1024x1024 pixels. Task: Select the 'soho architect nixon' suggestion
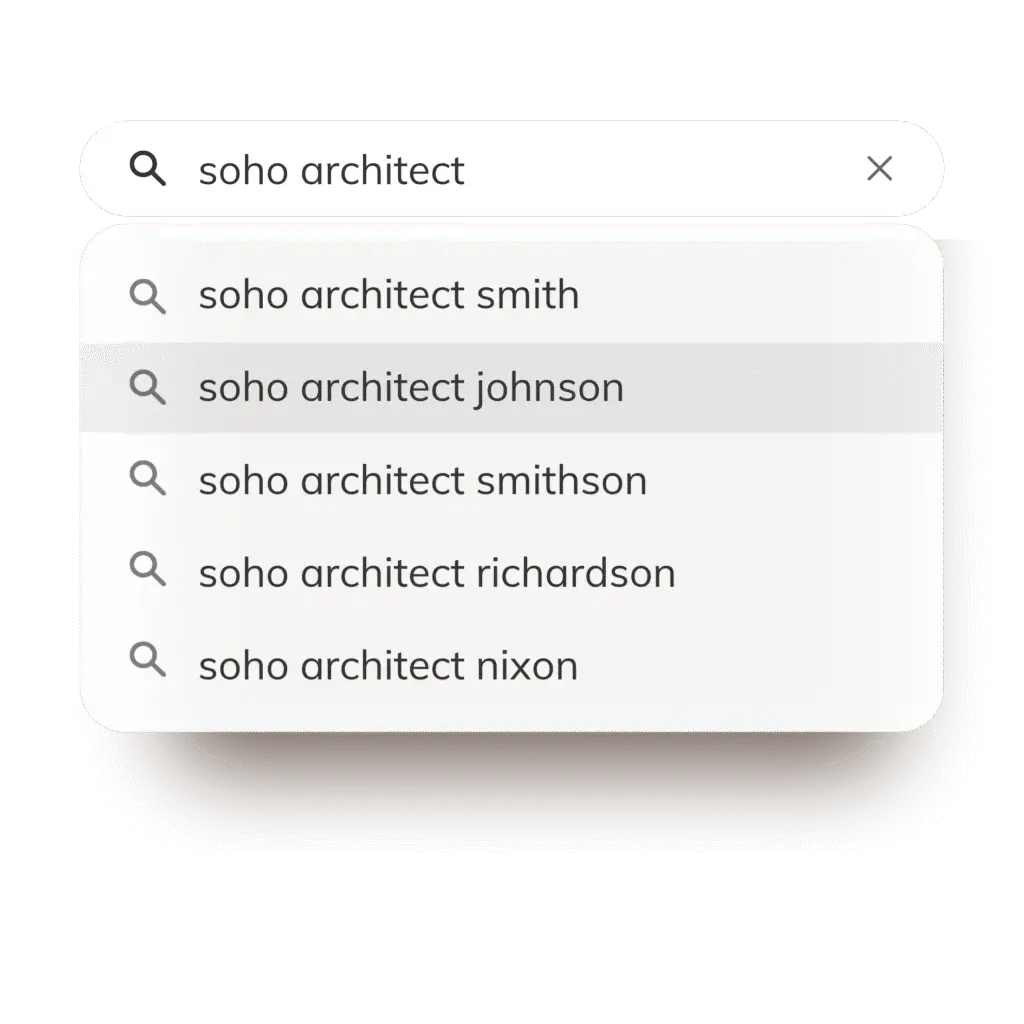tap(511, 665)
